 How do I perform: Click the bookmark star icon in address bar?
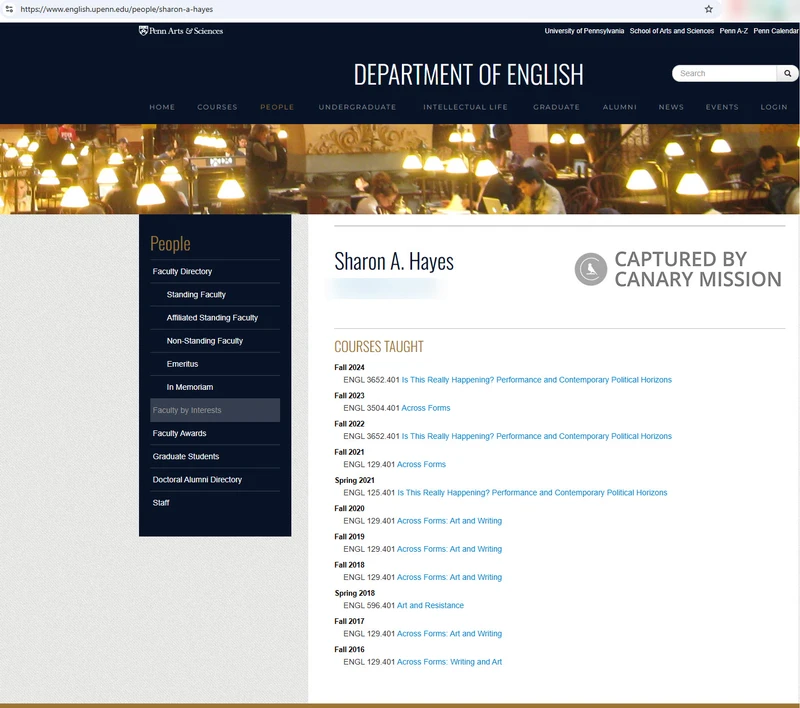(709, 9)
